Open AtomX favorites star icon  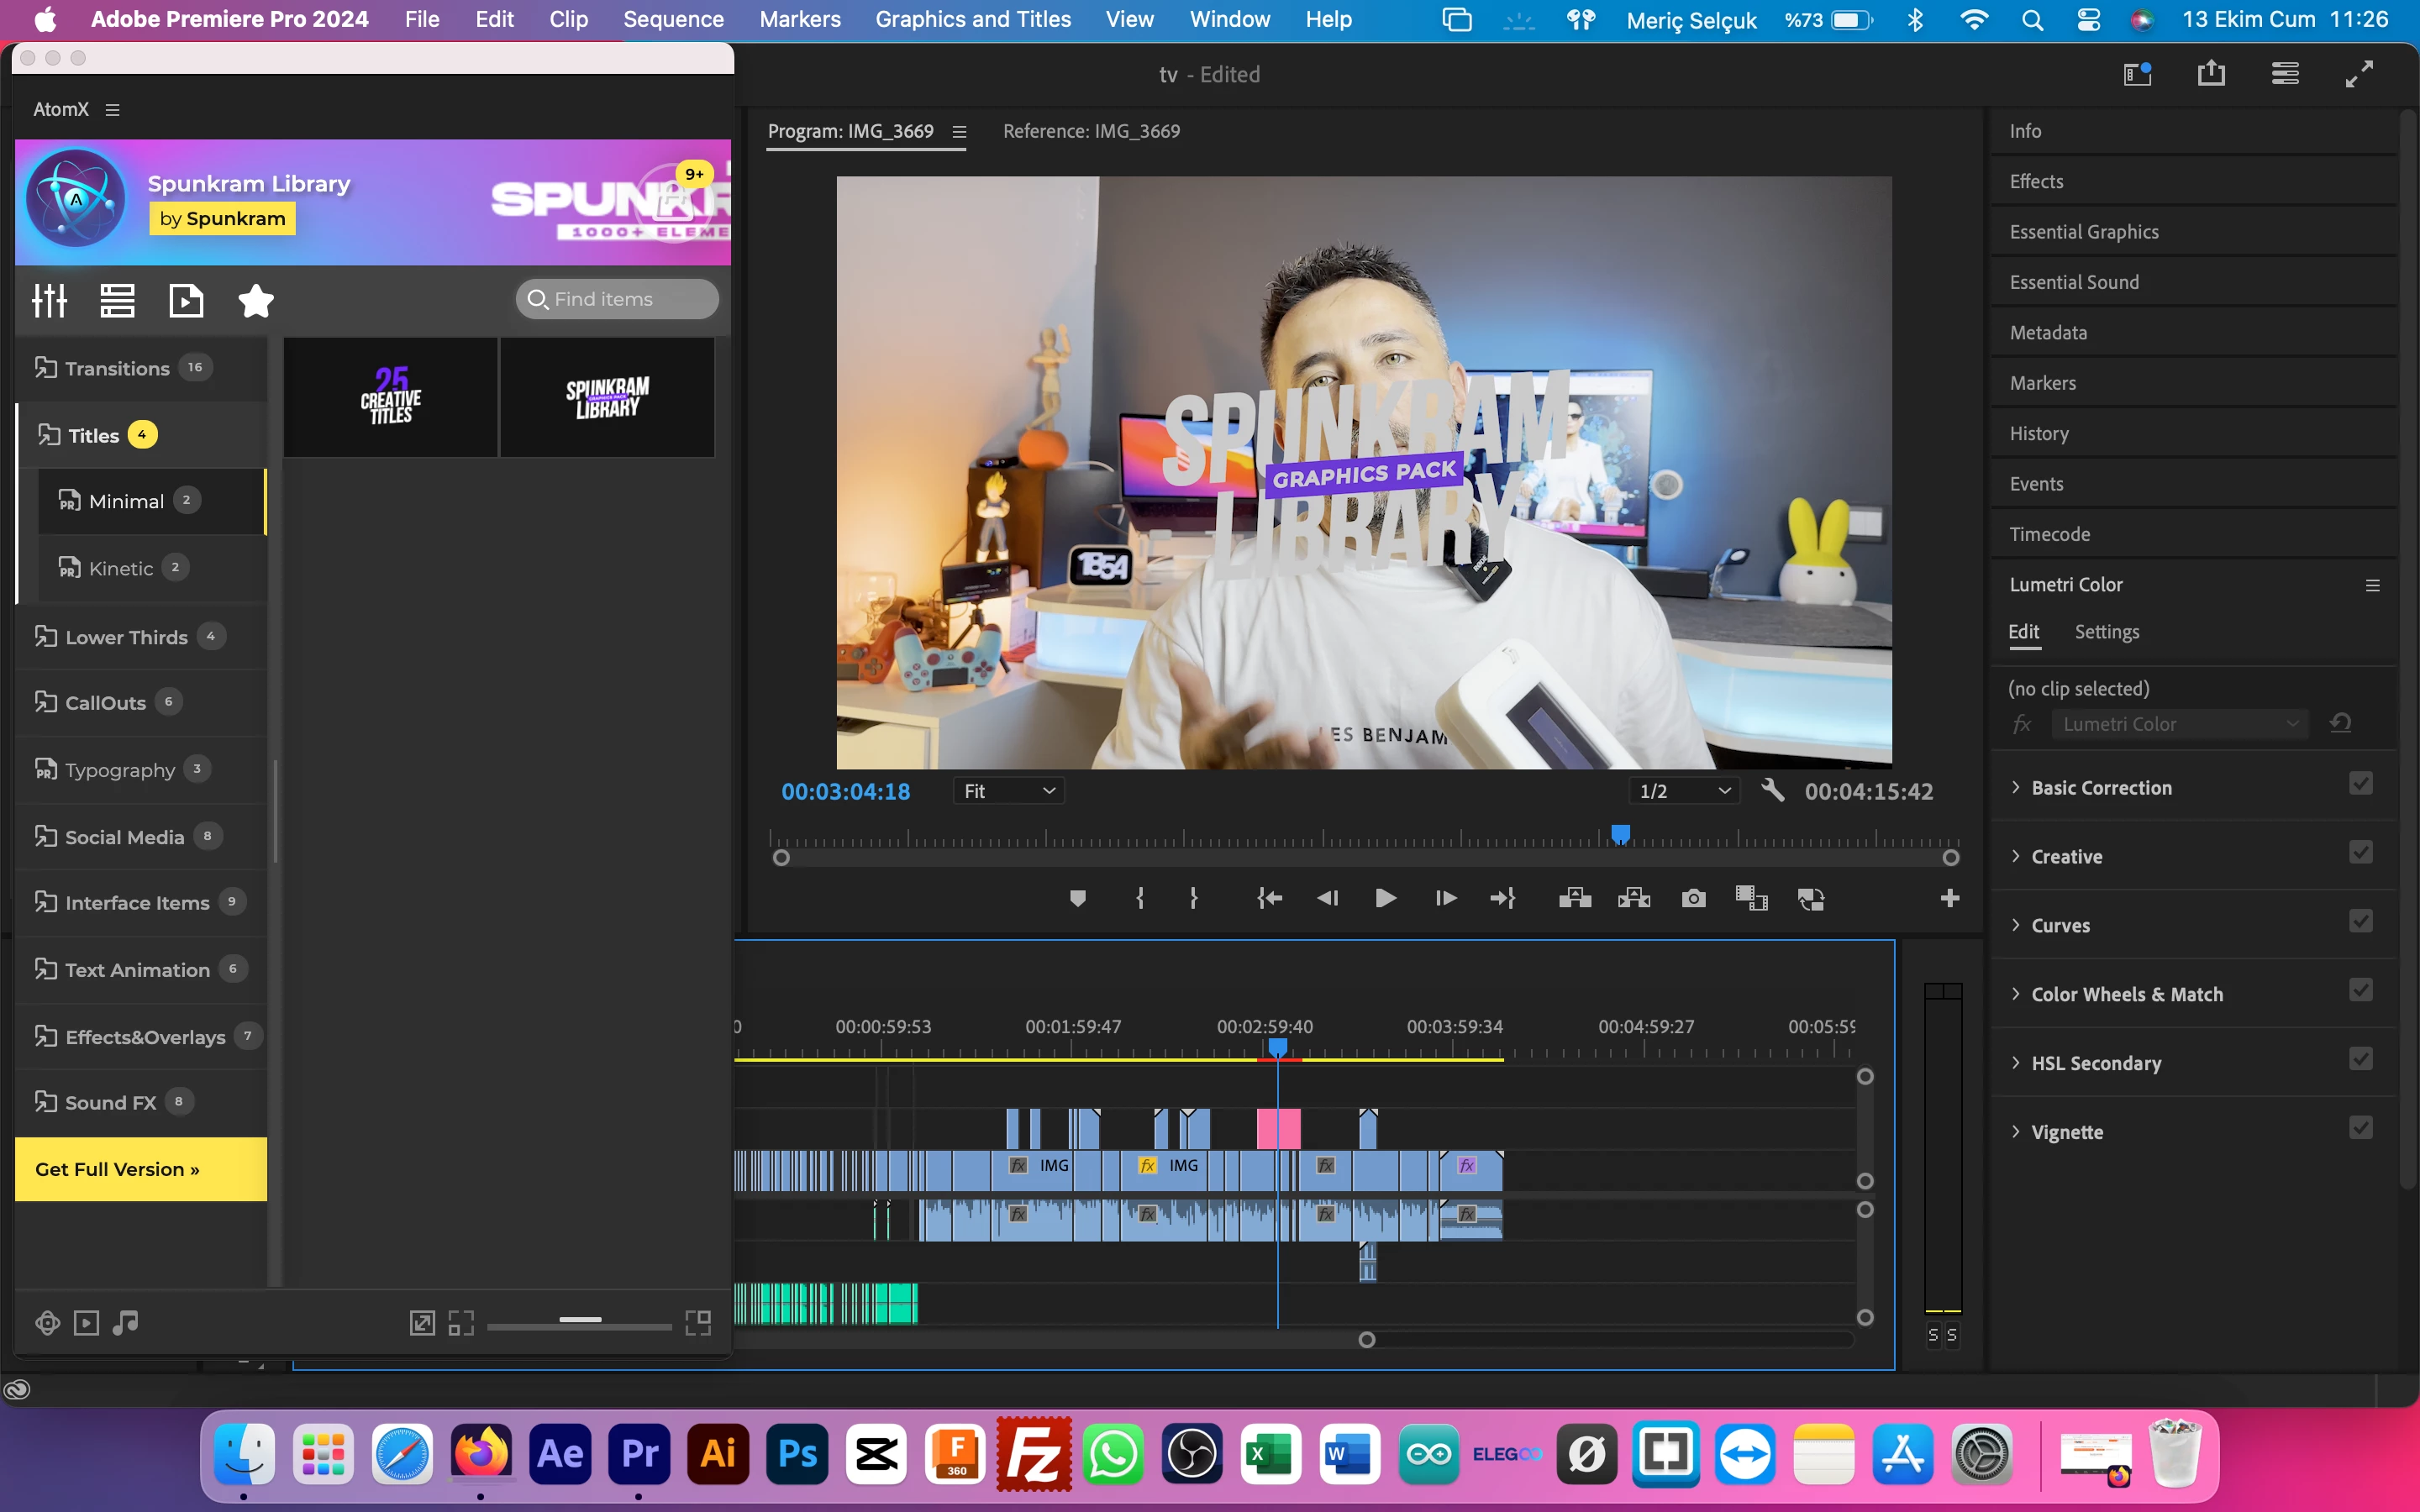click(256, 300)
